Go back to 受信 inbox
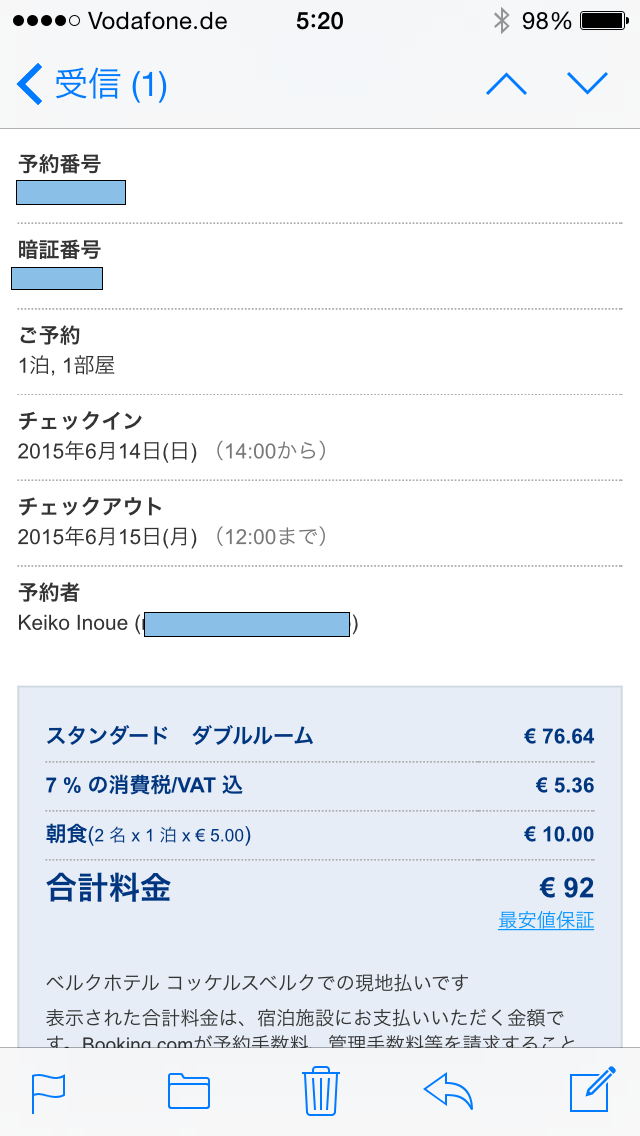 click(92, 85)
